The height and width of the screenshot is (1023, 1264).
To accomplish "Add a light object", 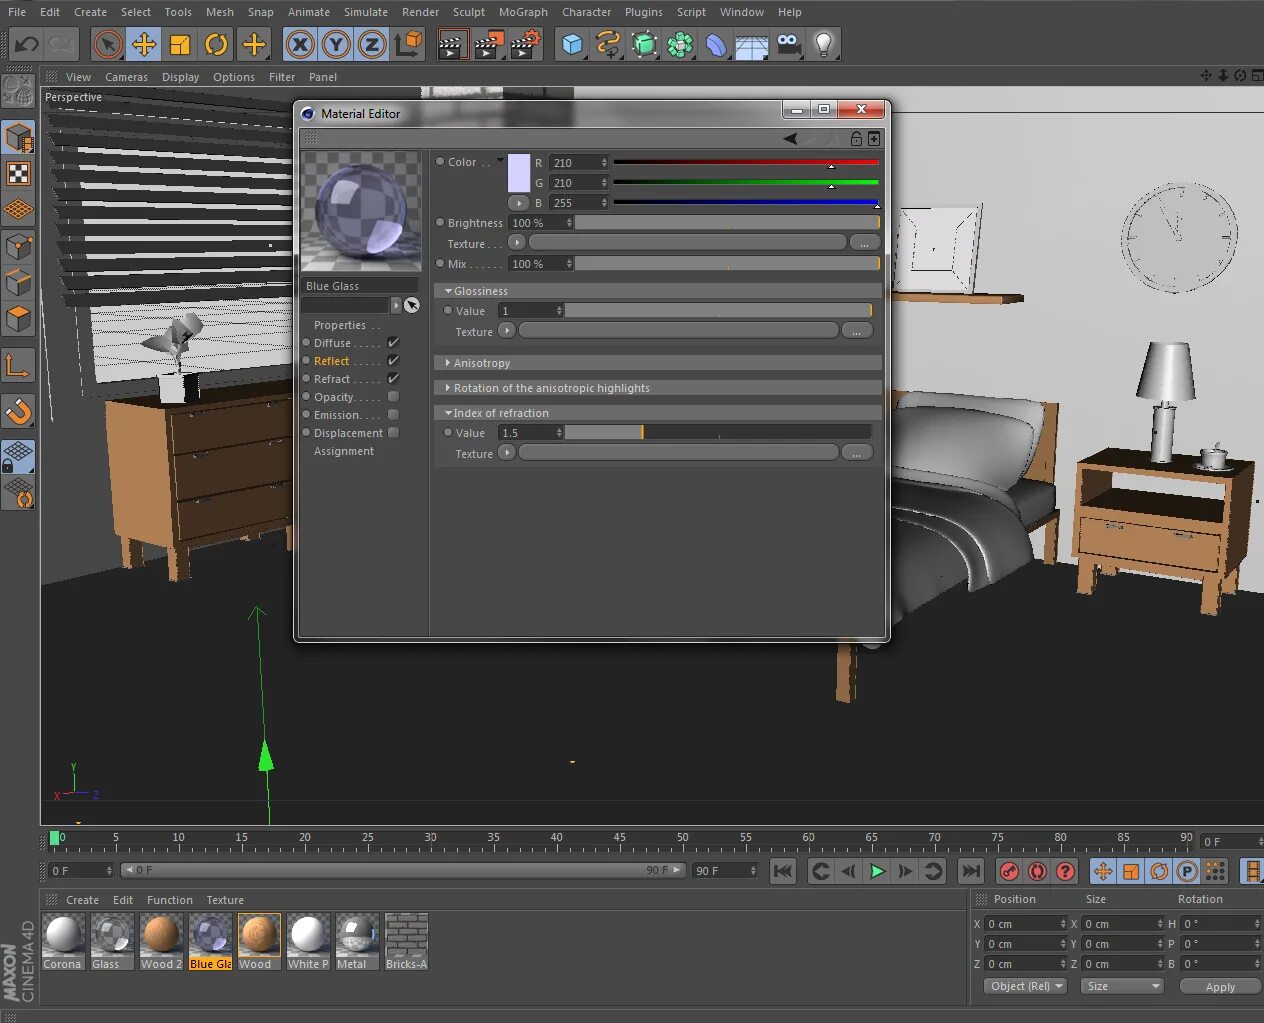I will [x=824, y=44].
